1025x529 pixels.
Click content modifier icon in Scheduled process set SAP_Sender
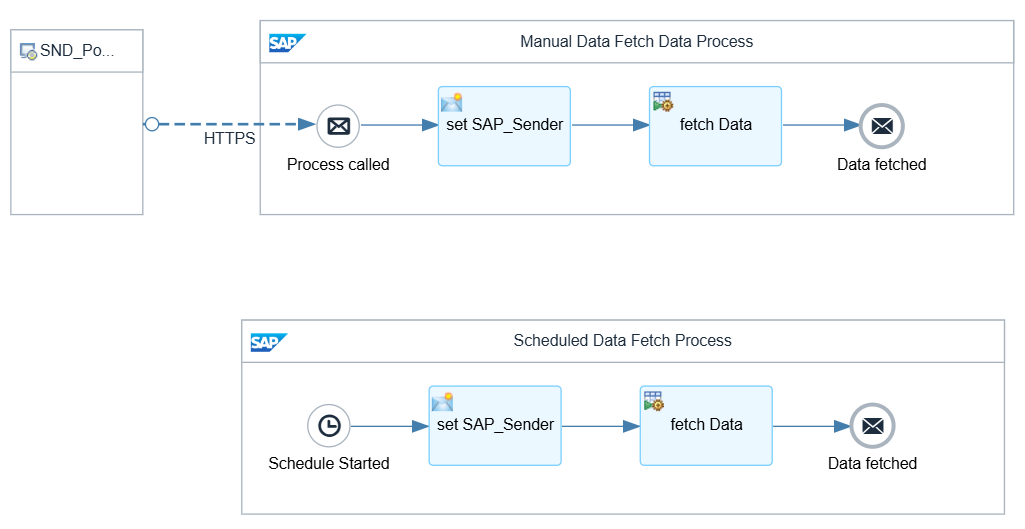click(443, 402)
